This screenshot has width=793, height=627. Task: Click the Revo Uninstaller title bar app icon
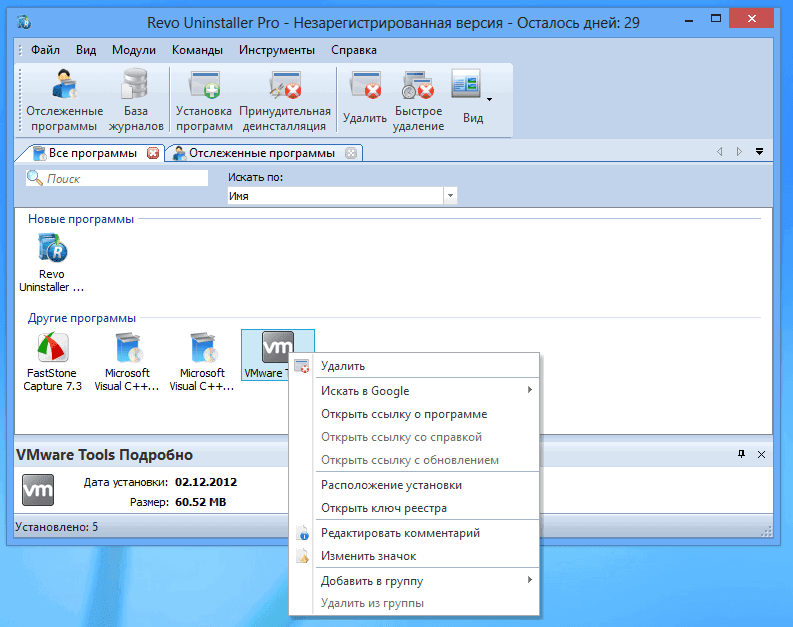24,22
